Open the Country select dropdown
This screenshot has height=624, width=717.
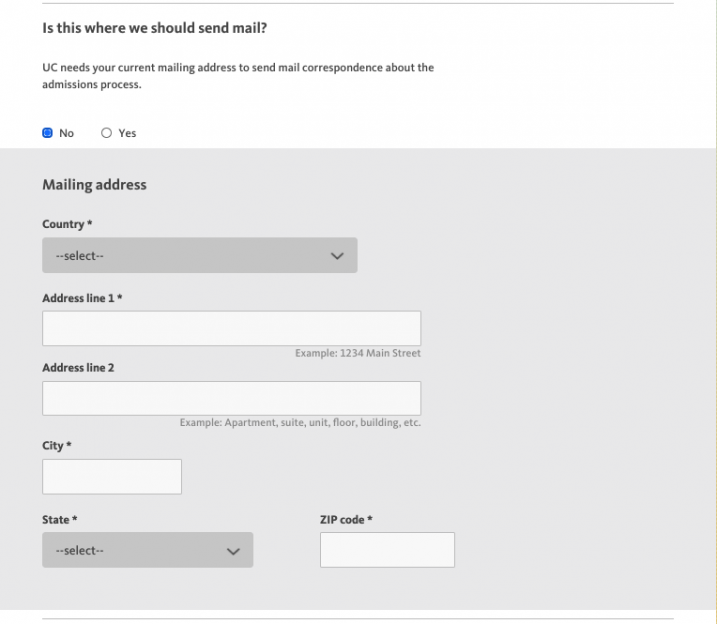[199, 255]
